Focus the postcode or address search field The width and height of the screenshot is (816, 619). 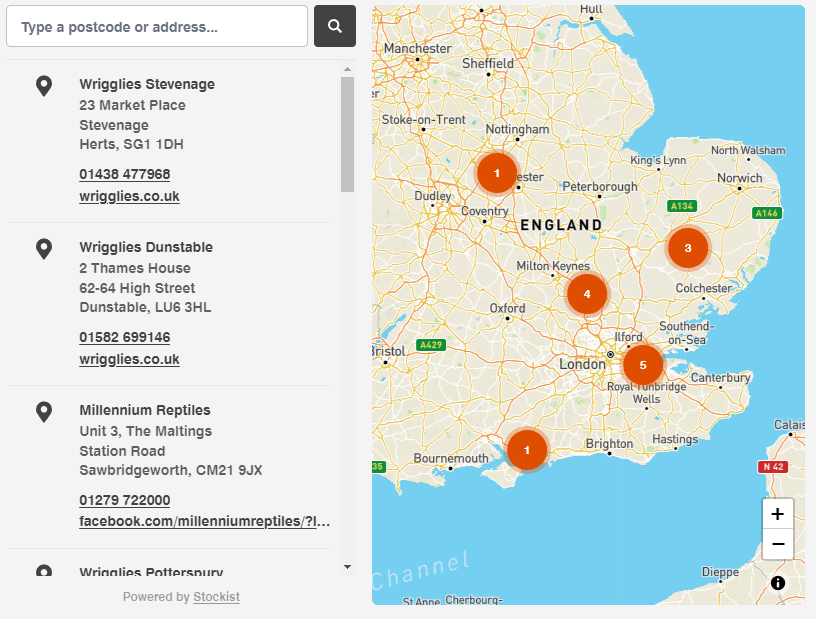pos(157,26)
